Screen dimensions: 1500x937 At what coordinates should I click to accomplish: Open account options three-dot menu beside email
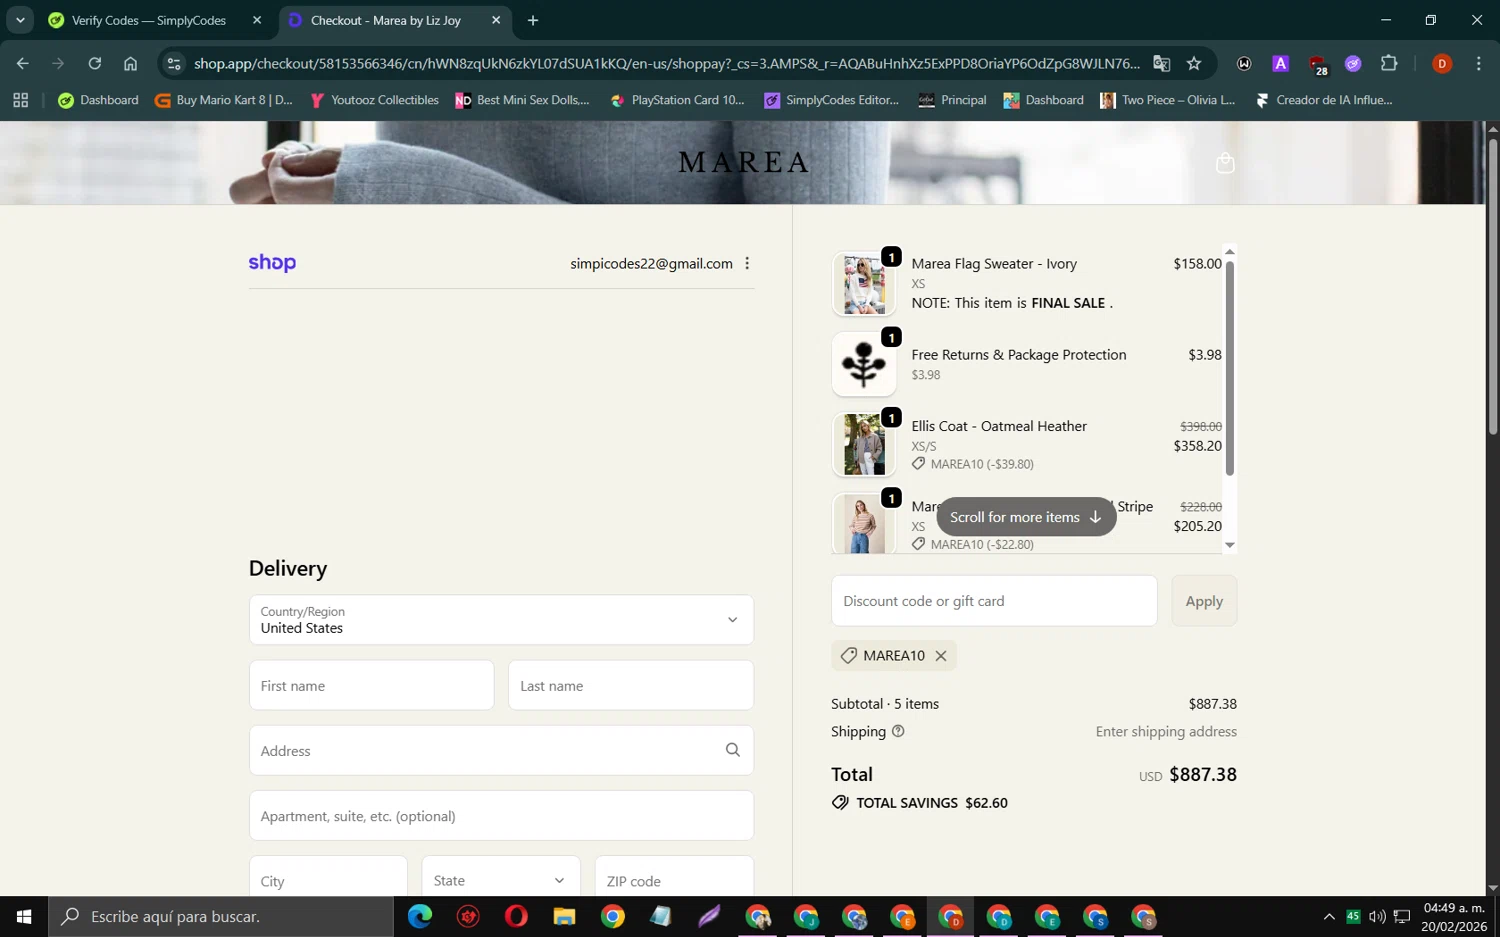(747, 263)
